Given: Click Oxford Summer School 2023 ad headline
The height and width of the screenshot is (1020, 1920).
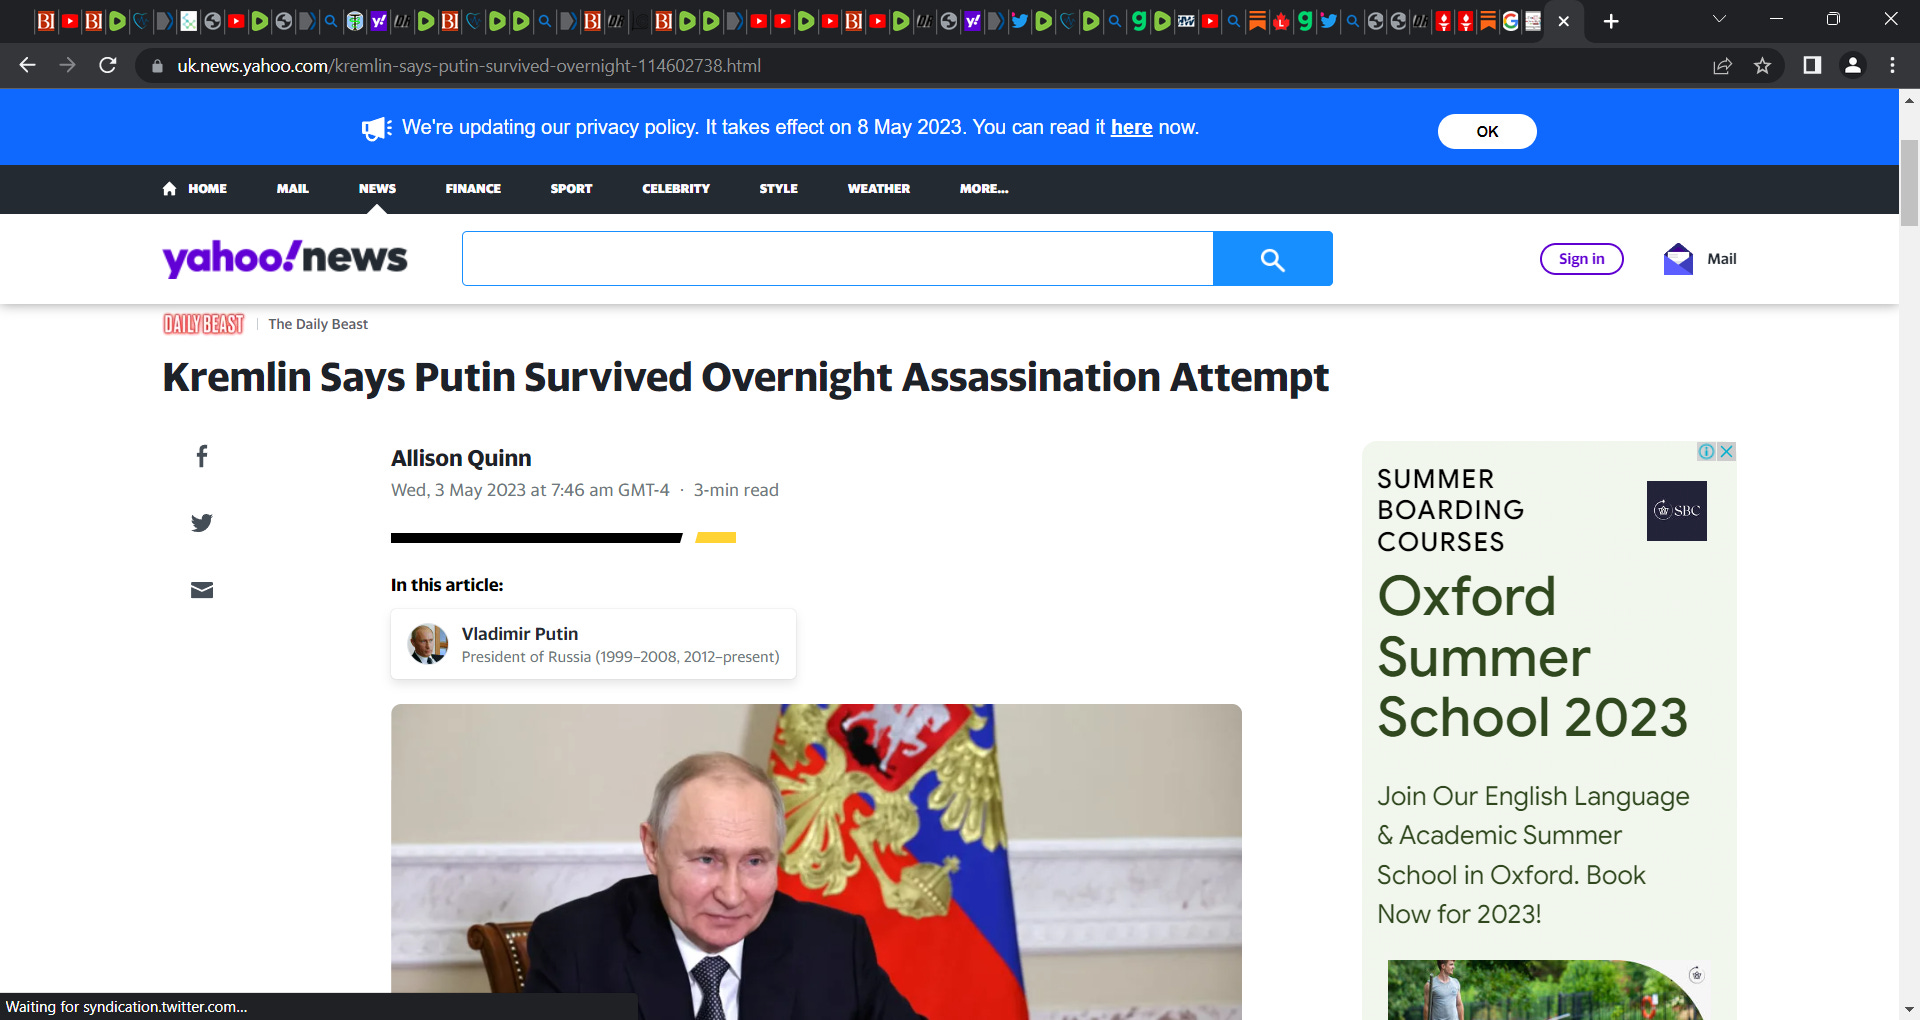Looking at the screenshot, I should [x=1532, y=657].
